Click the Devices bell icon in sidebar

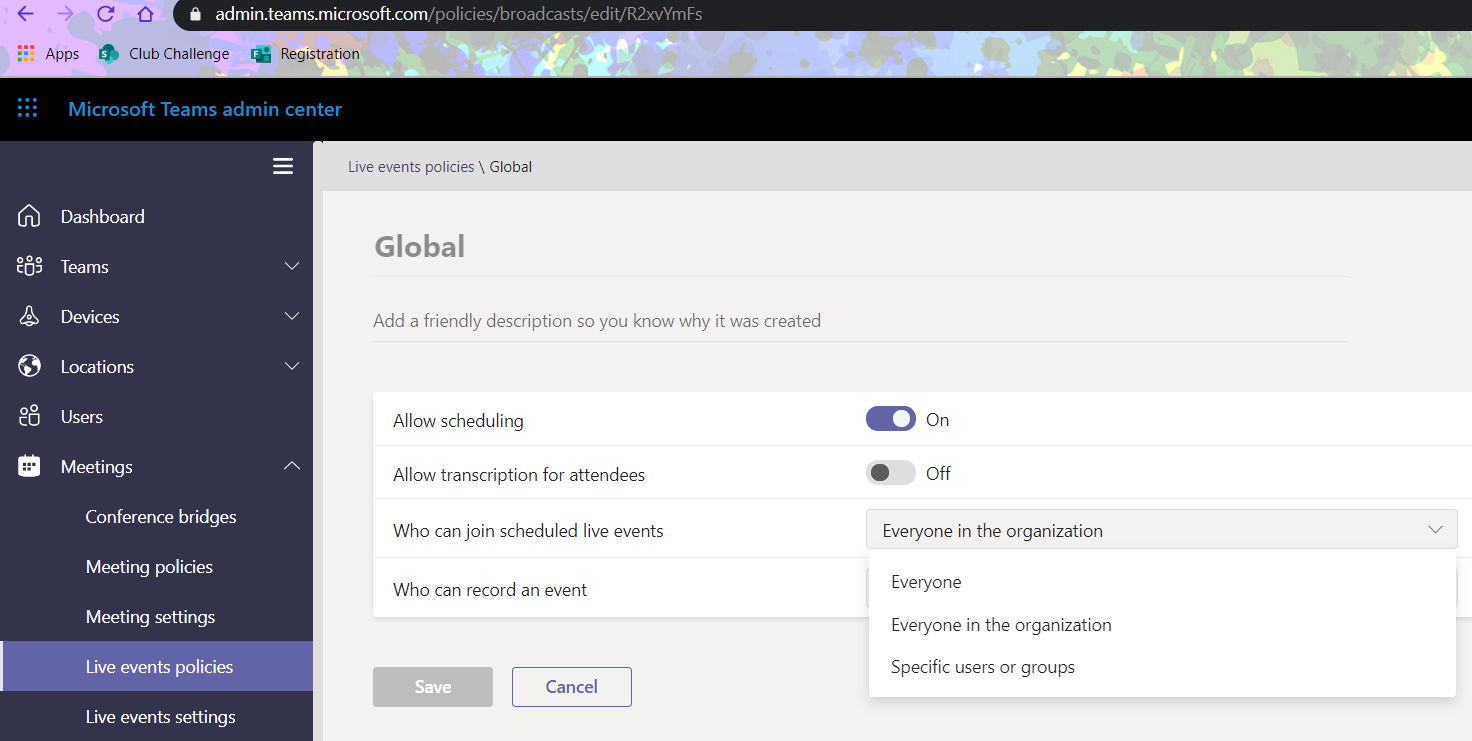click(29, 316)
